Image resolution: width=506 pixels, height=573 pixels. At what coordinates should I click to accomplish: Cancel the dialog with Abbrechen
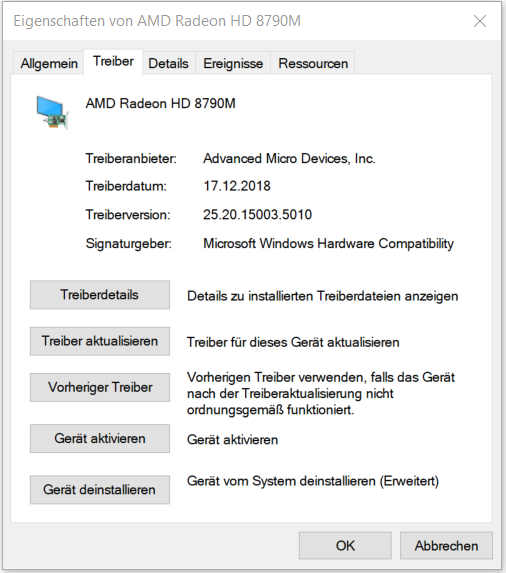pos(446,546)
